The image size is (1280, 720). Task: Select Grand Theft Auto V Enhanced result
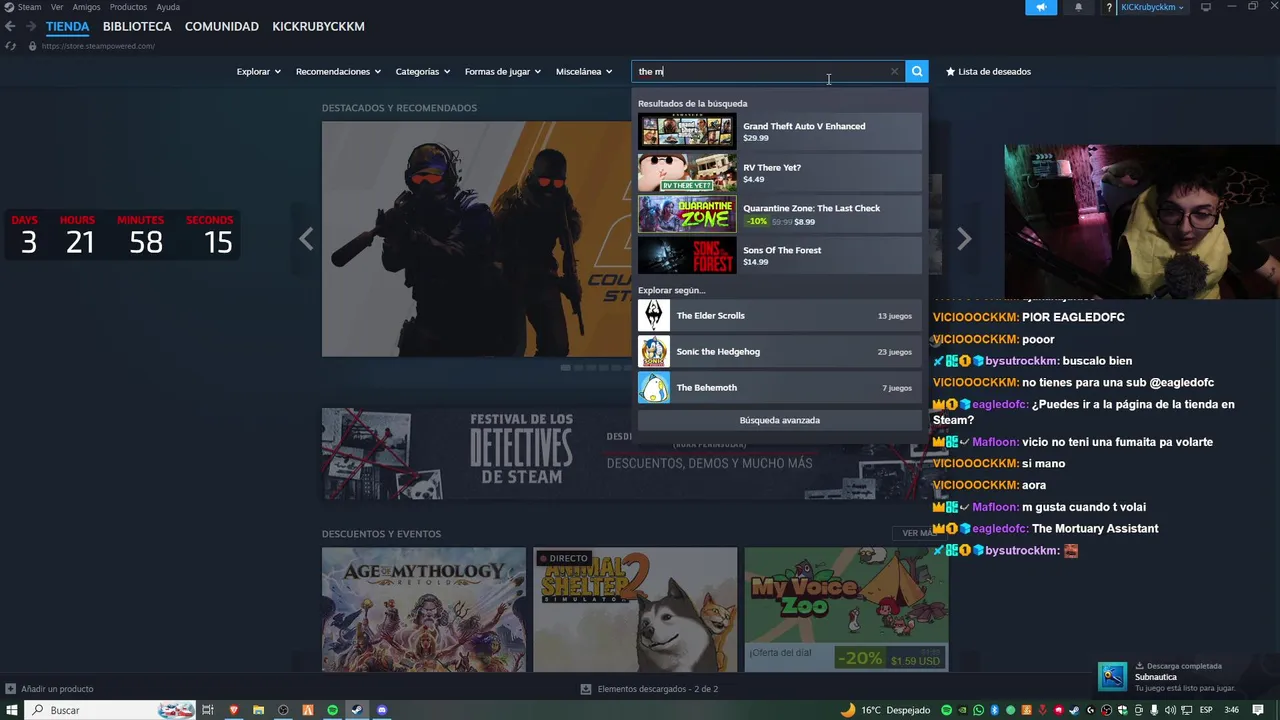point(780,131)
